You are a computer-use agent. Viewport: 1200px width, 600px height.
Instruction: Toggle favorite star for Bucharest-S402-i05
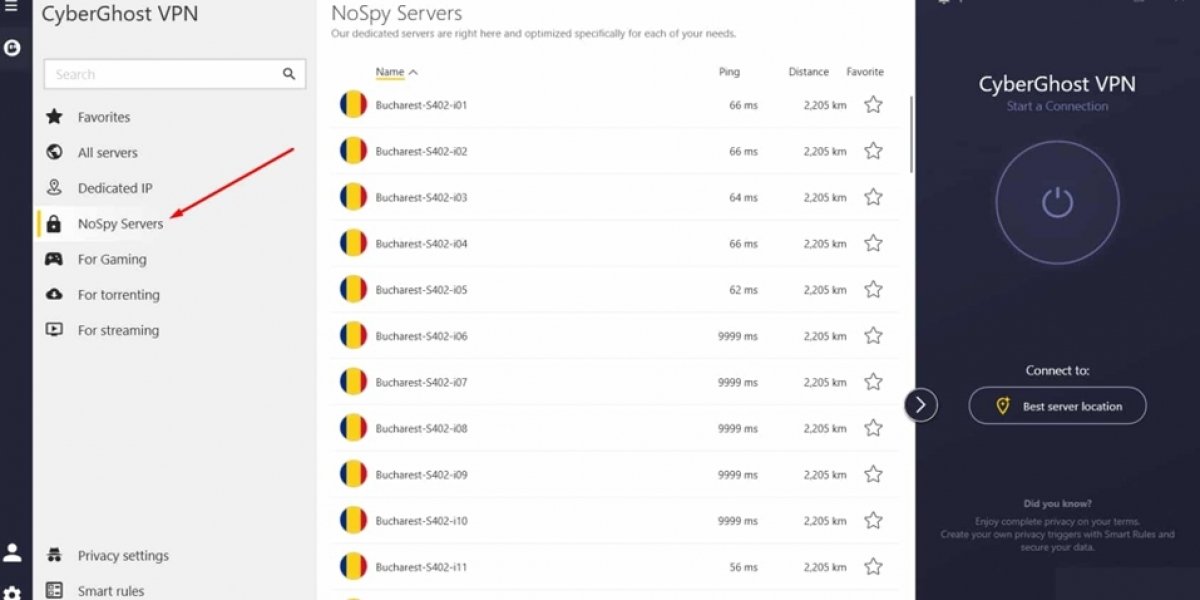(x=873, y=290)
